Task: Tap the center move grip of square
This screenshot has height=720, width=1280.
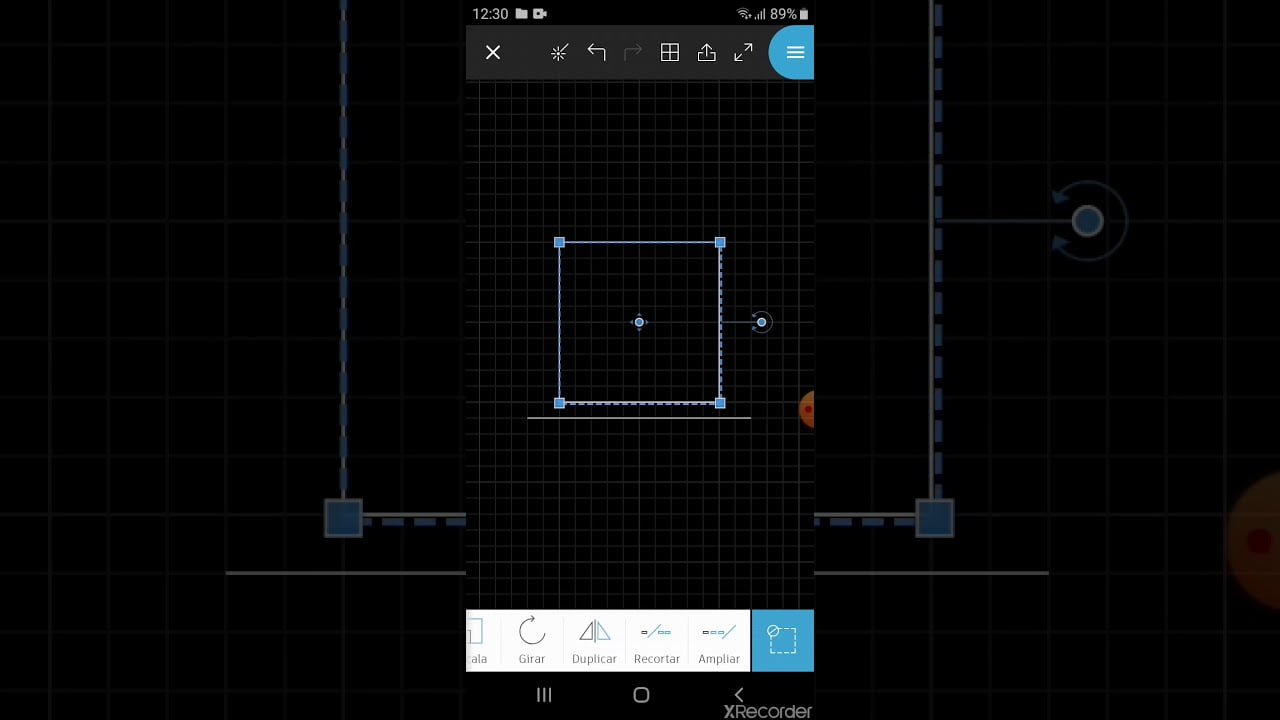Action: pyautogui.click(x=639, y=322)
